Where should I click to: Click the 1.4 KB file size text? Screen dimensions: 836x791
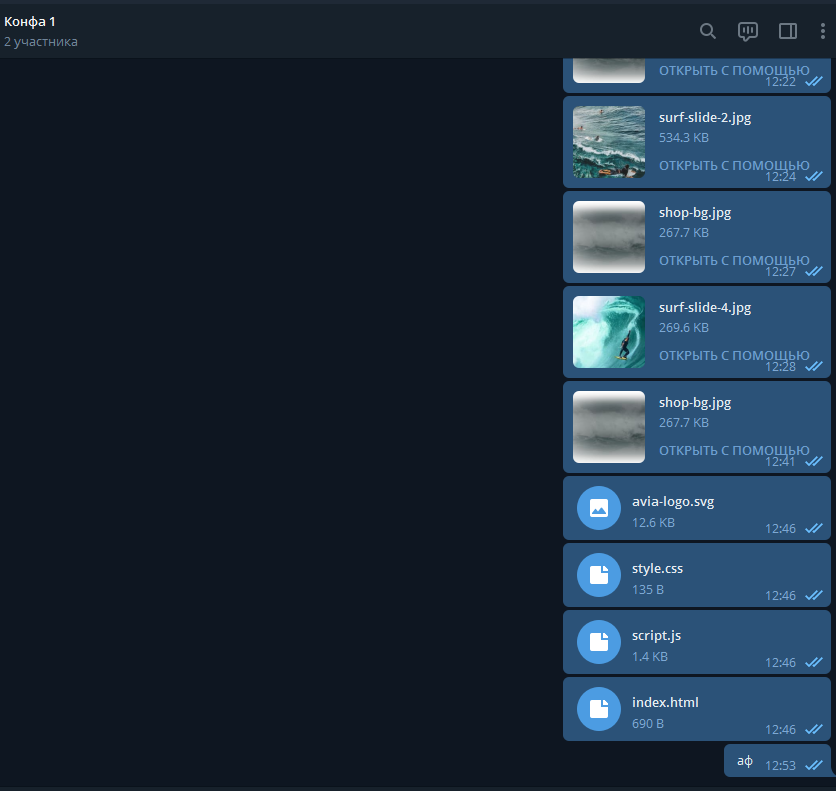click(649, 657)
